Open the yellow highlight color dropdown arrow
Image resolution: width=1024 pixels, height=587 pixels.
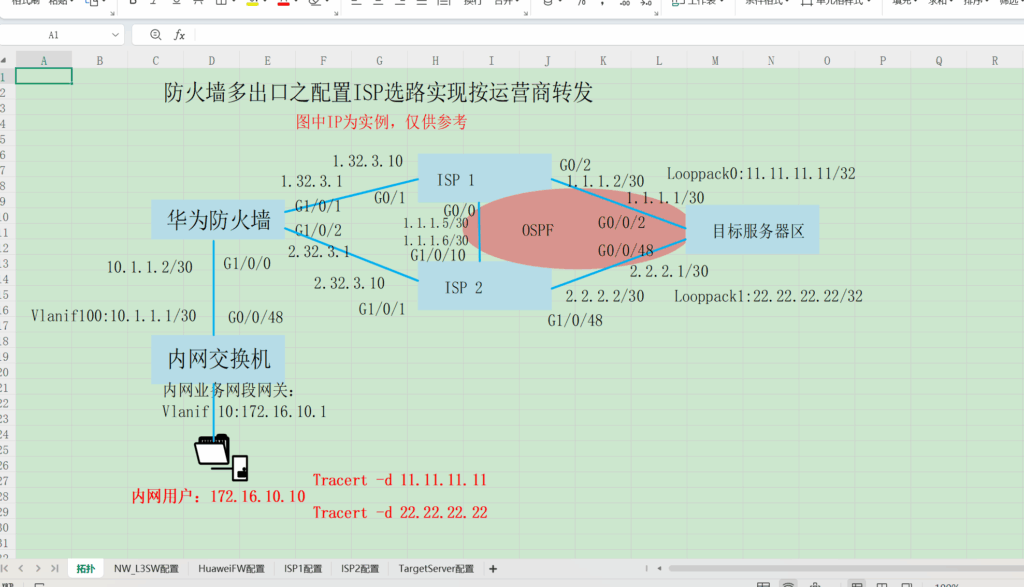tap(267, 3)
